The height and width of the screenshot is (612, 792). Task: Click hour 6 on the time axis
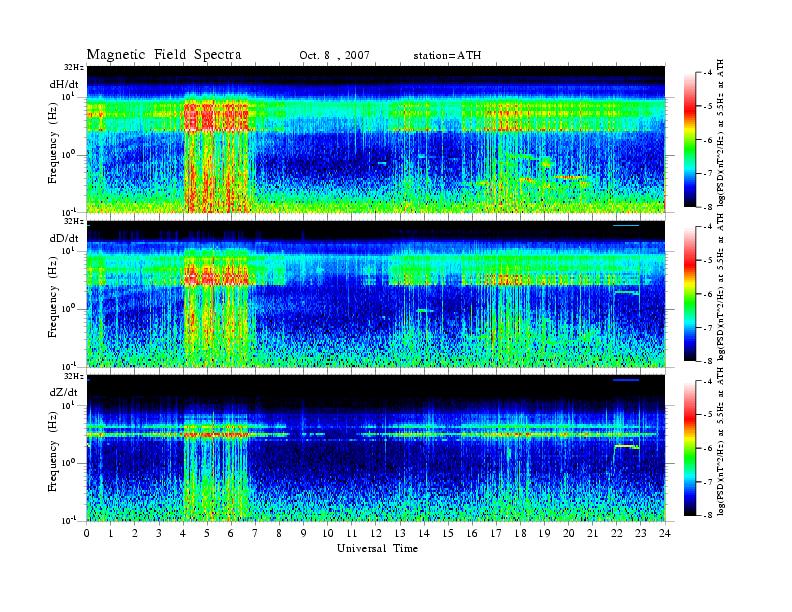point(231,534)
